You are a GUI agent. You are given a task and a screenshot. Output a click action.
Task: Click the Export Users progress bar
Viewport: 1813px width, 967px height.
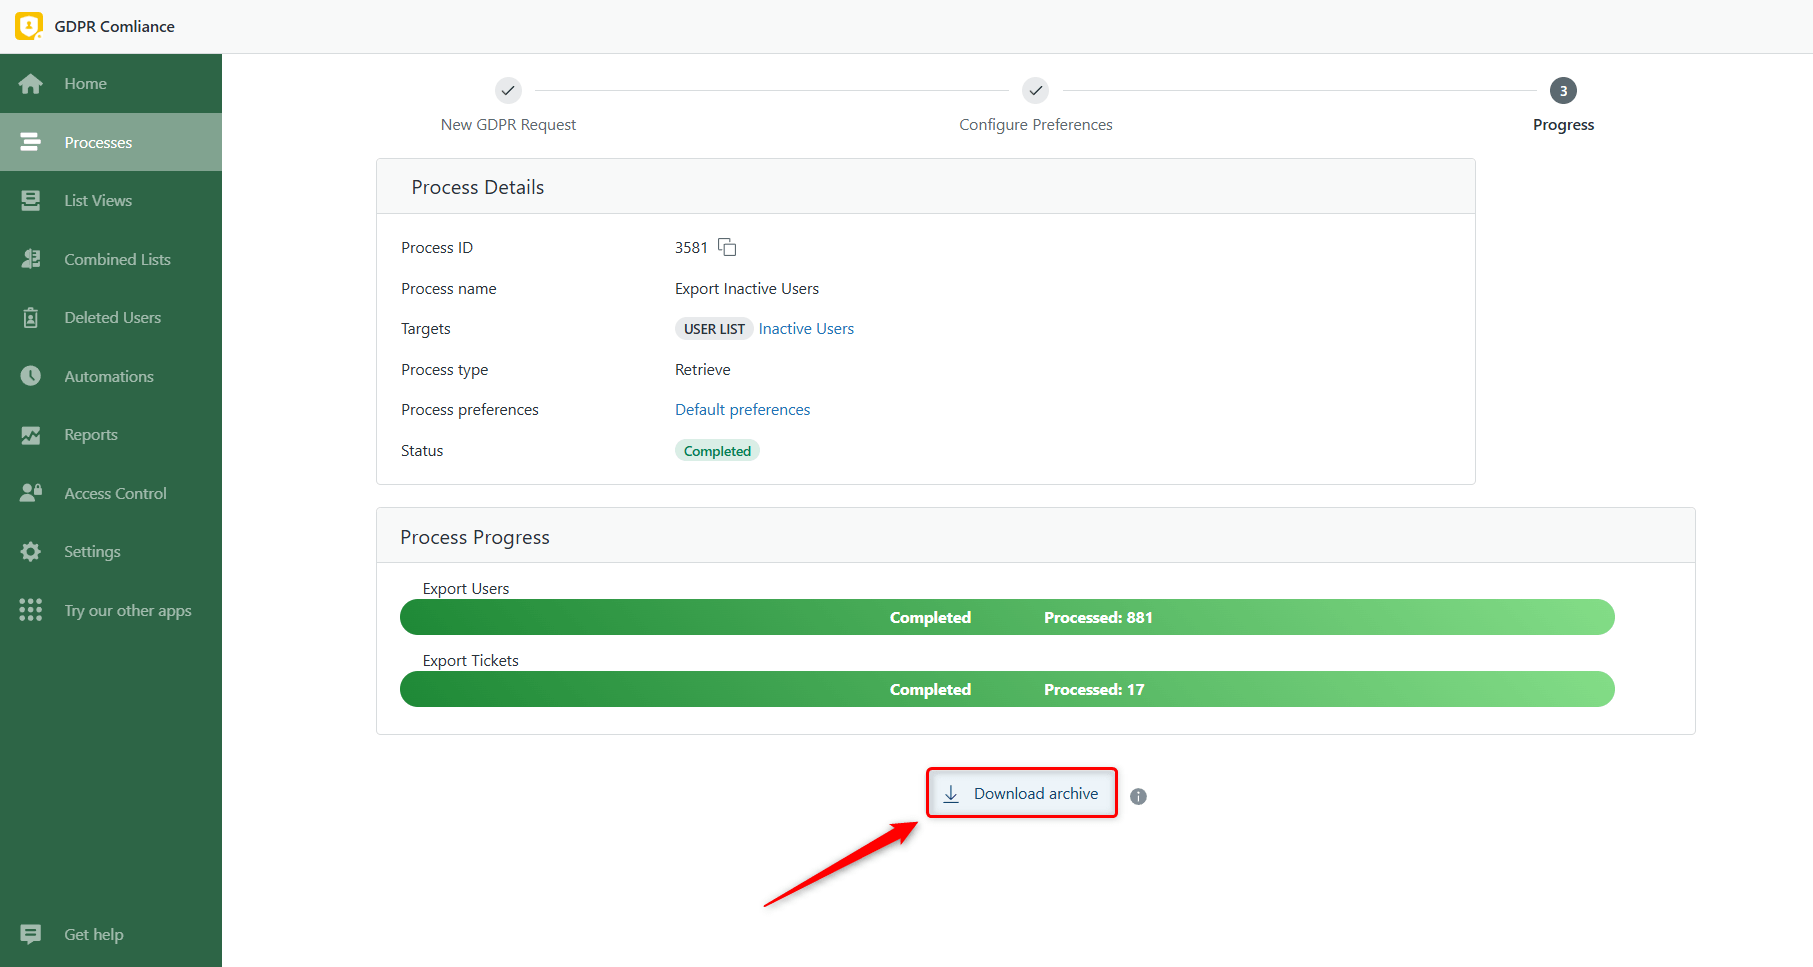point(1007,617)
